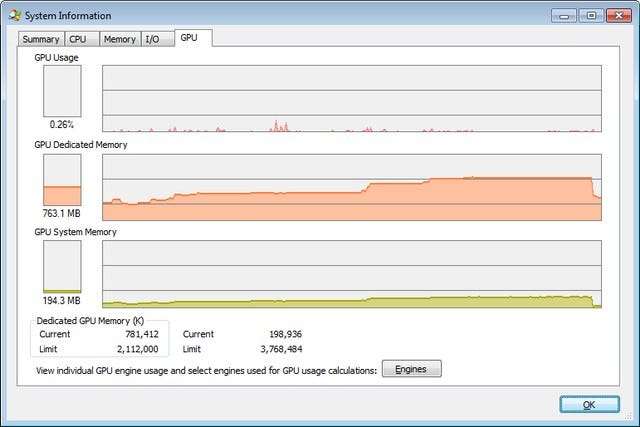
Task: Select the GPU tab
Action: pos(189,37)
